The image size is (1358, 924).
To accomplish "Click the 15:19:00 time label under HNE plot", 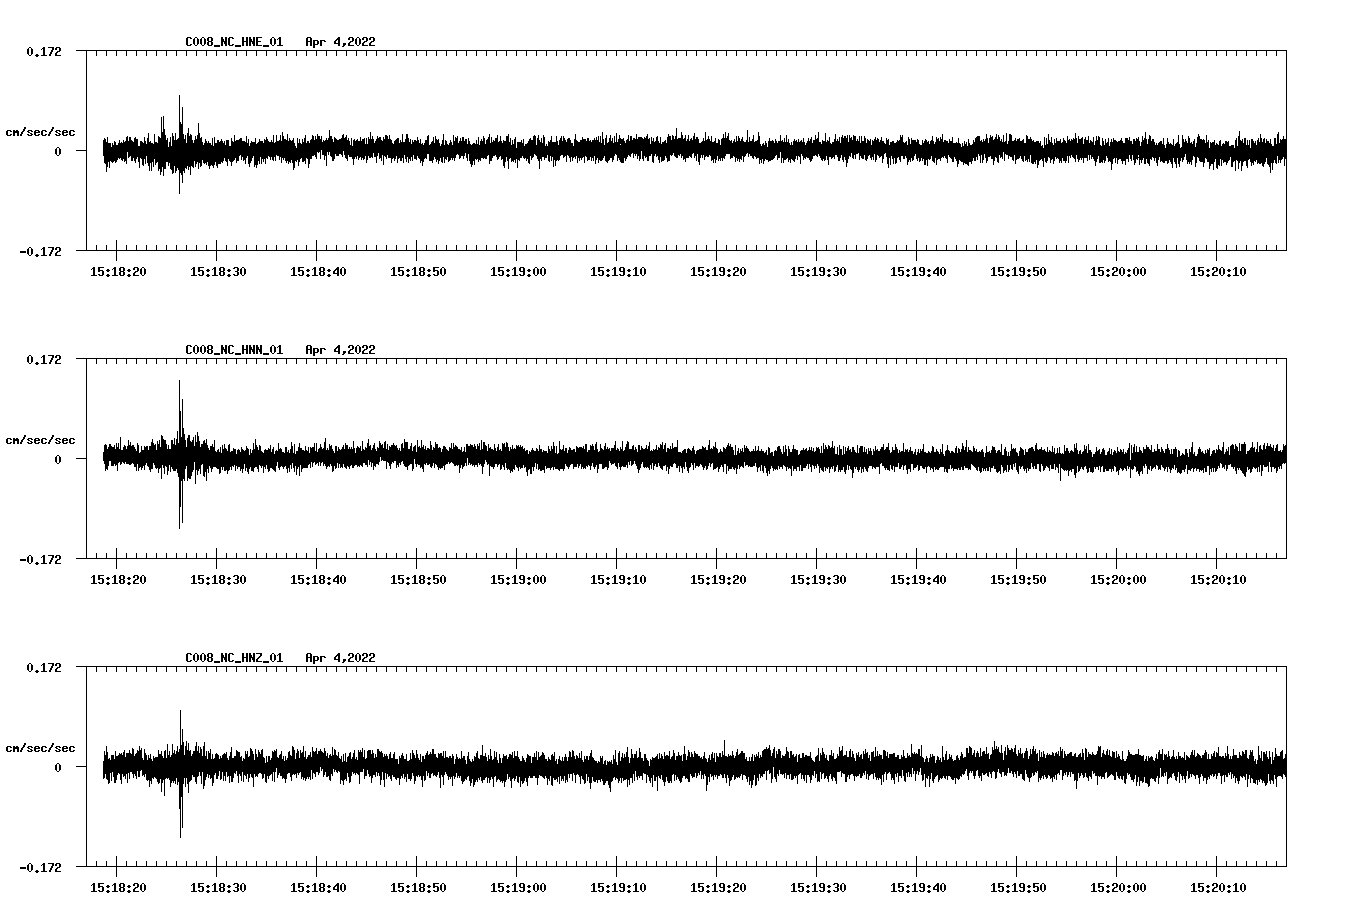I will pos(518,272).
